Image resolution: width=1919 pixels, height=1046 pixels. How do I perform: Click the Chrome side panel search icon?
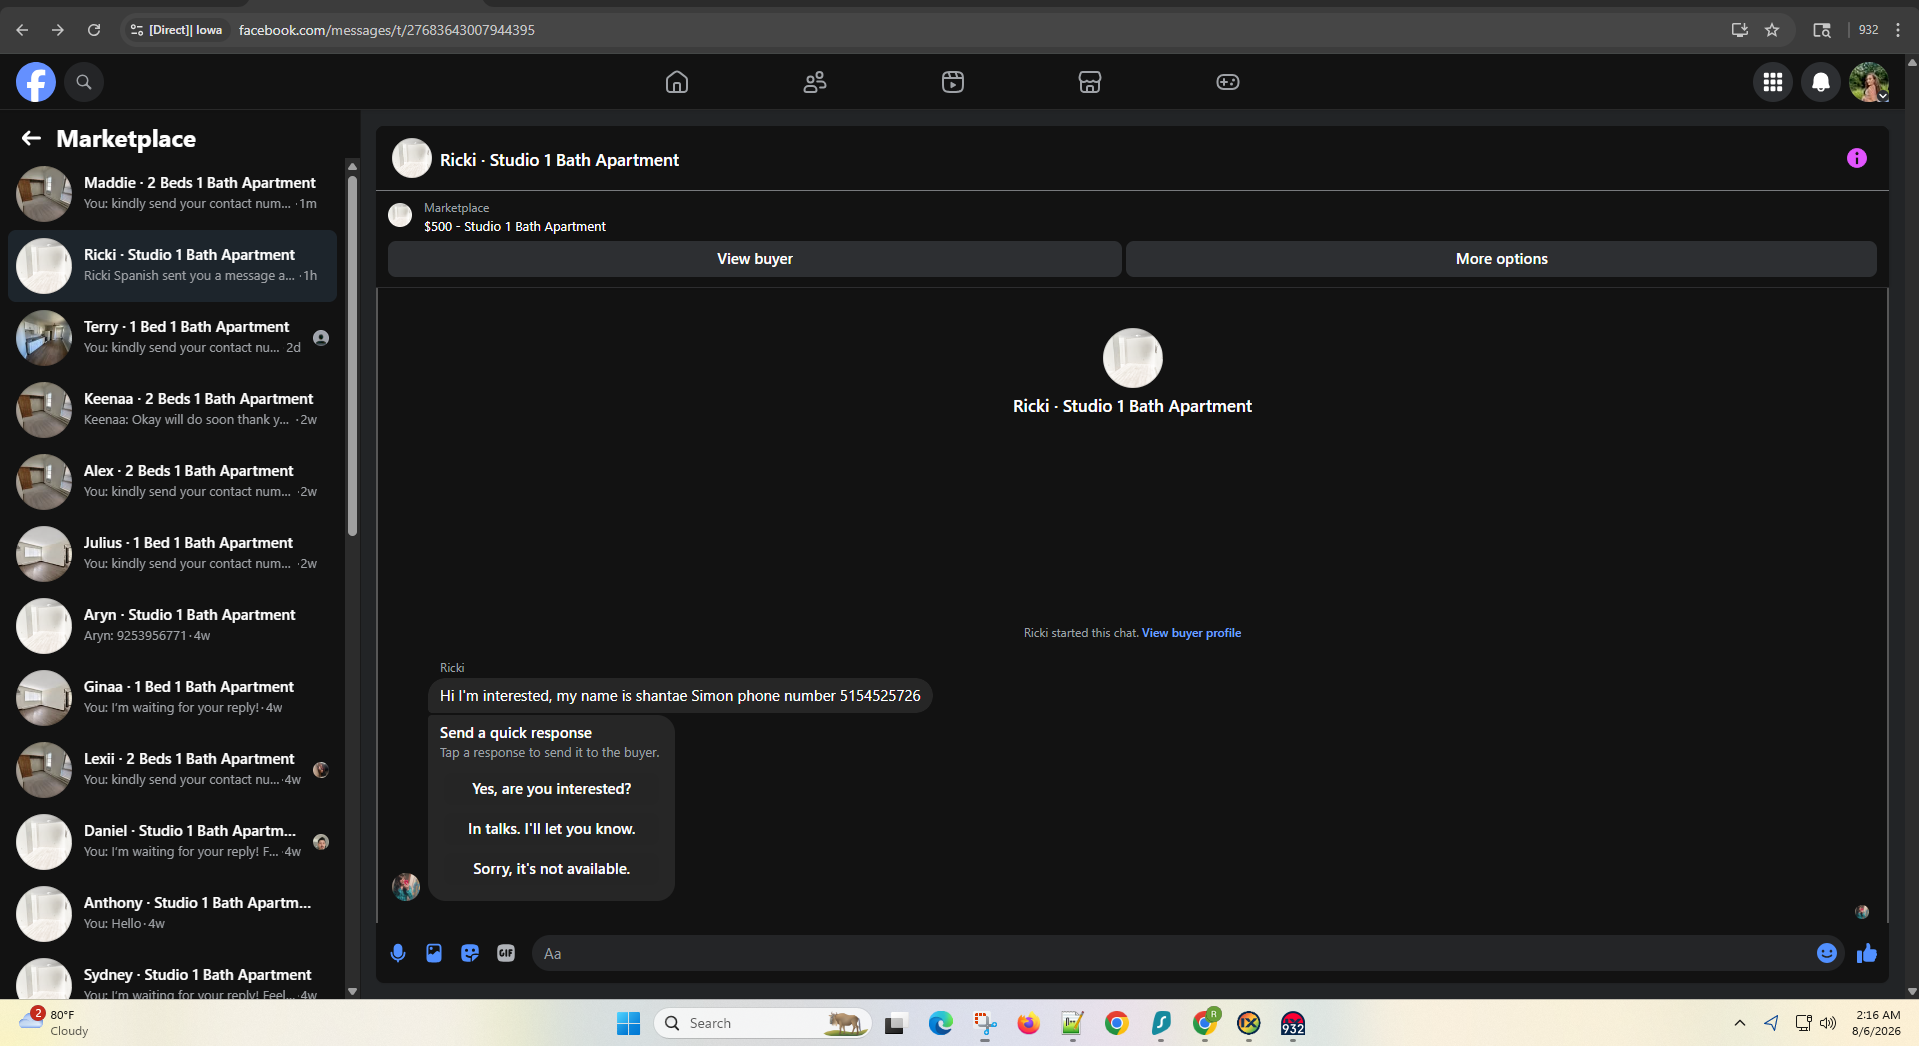(x=1822, y=30)
